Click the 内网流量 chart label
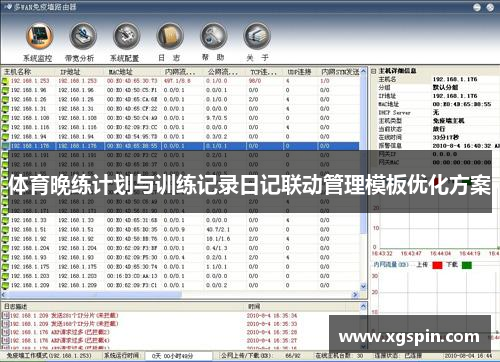This screenshot has width=500, height=362. click(x=390, y=264)
